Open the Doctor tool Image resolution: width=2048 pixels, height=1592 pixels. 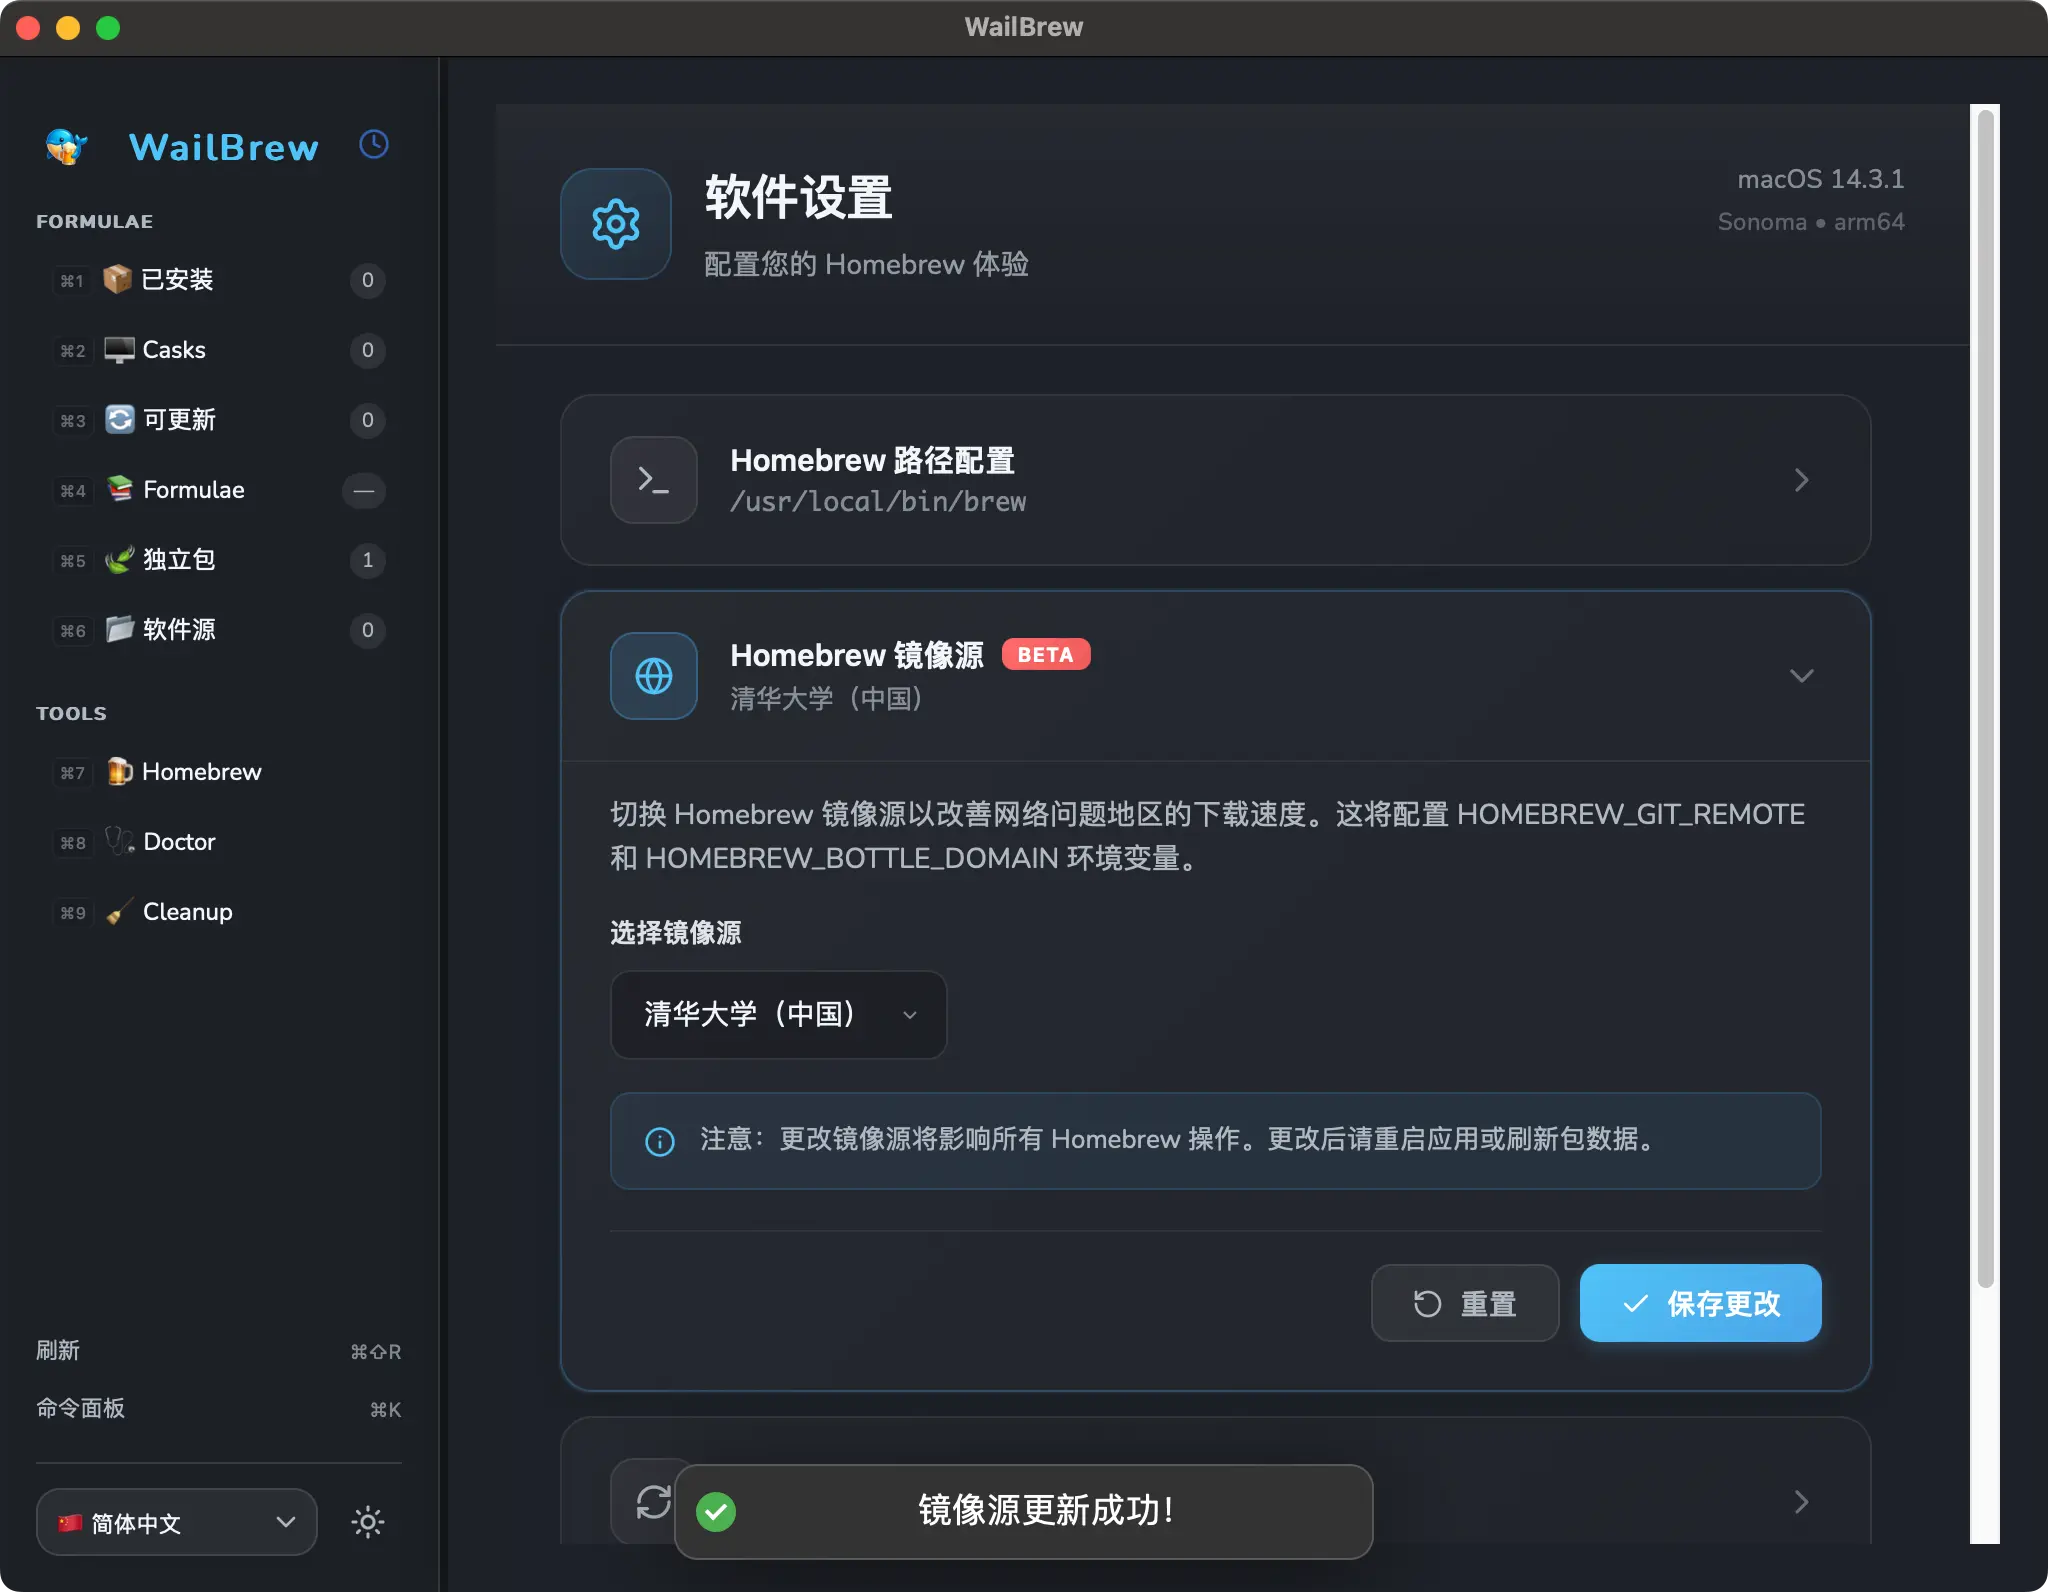point(218,842)
